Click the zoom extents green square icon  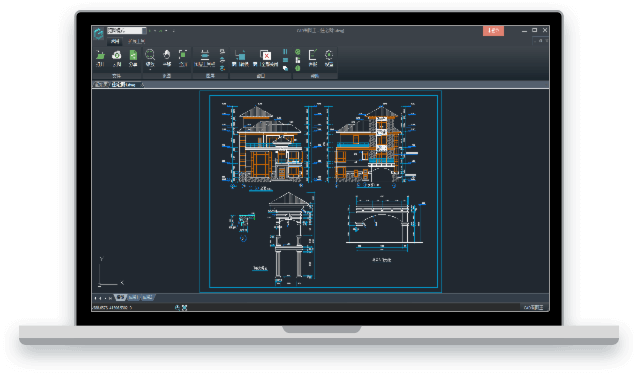(x=183, y=55)
